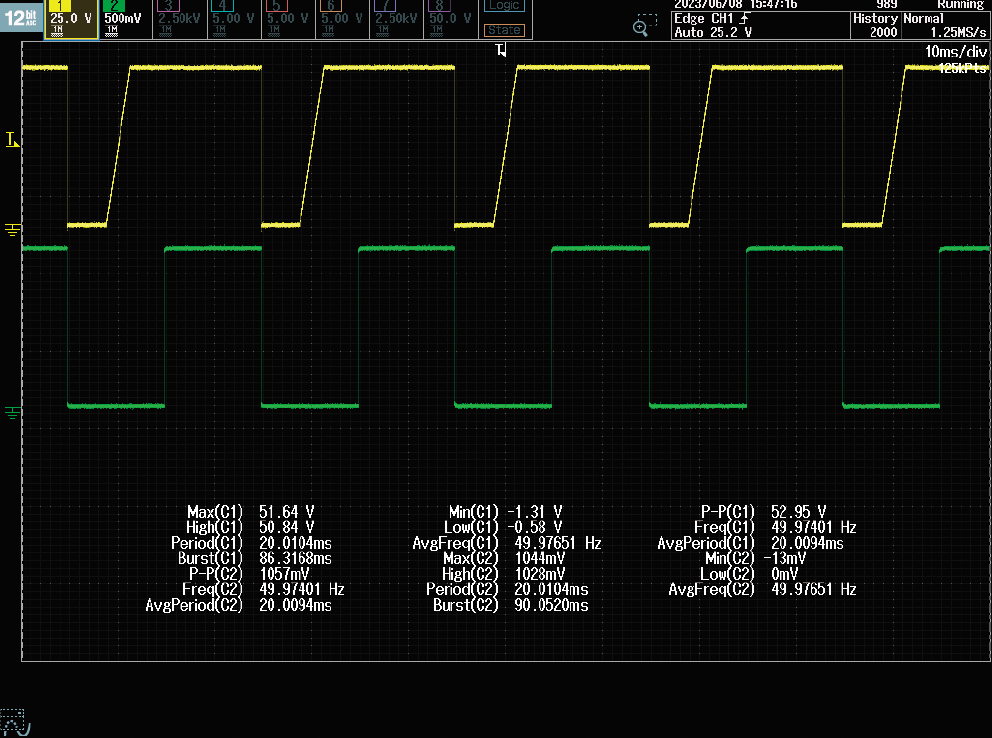Image resolution: width=992 pixels, height=738 pixels.
Task: Enable channel 3 at 2.50kV
Action: (180, 19)
